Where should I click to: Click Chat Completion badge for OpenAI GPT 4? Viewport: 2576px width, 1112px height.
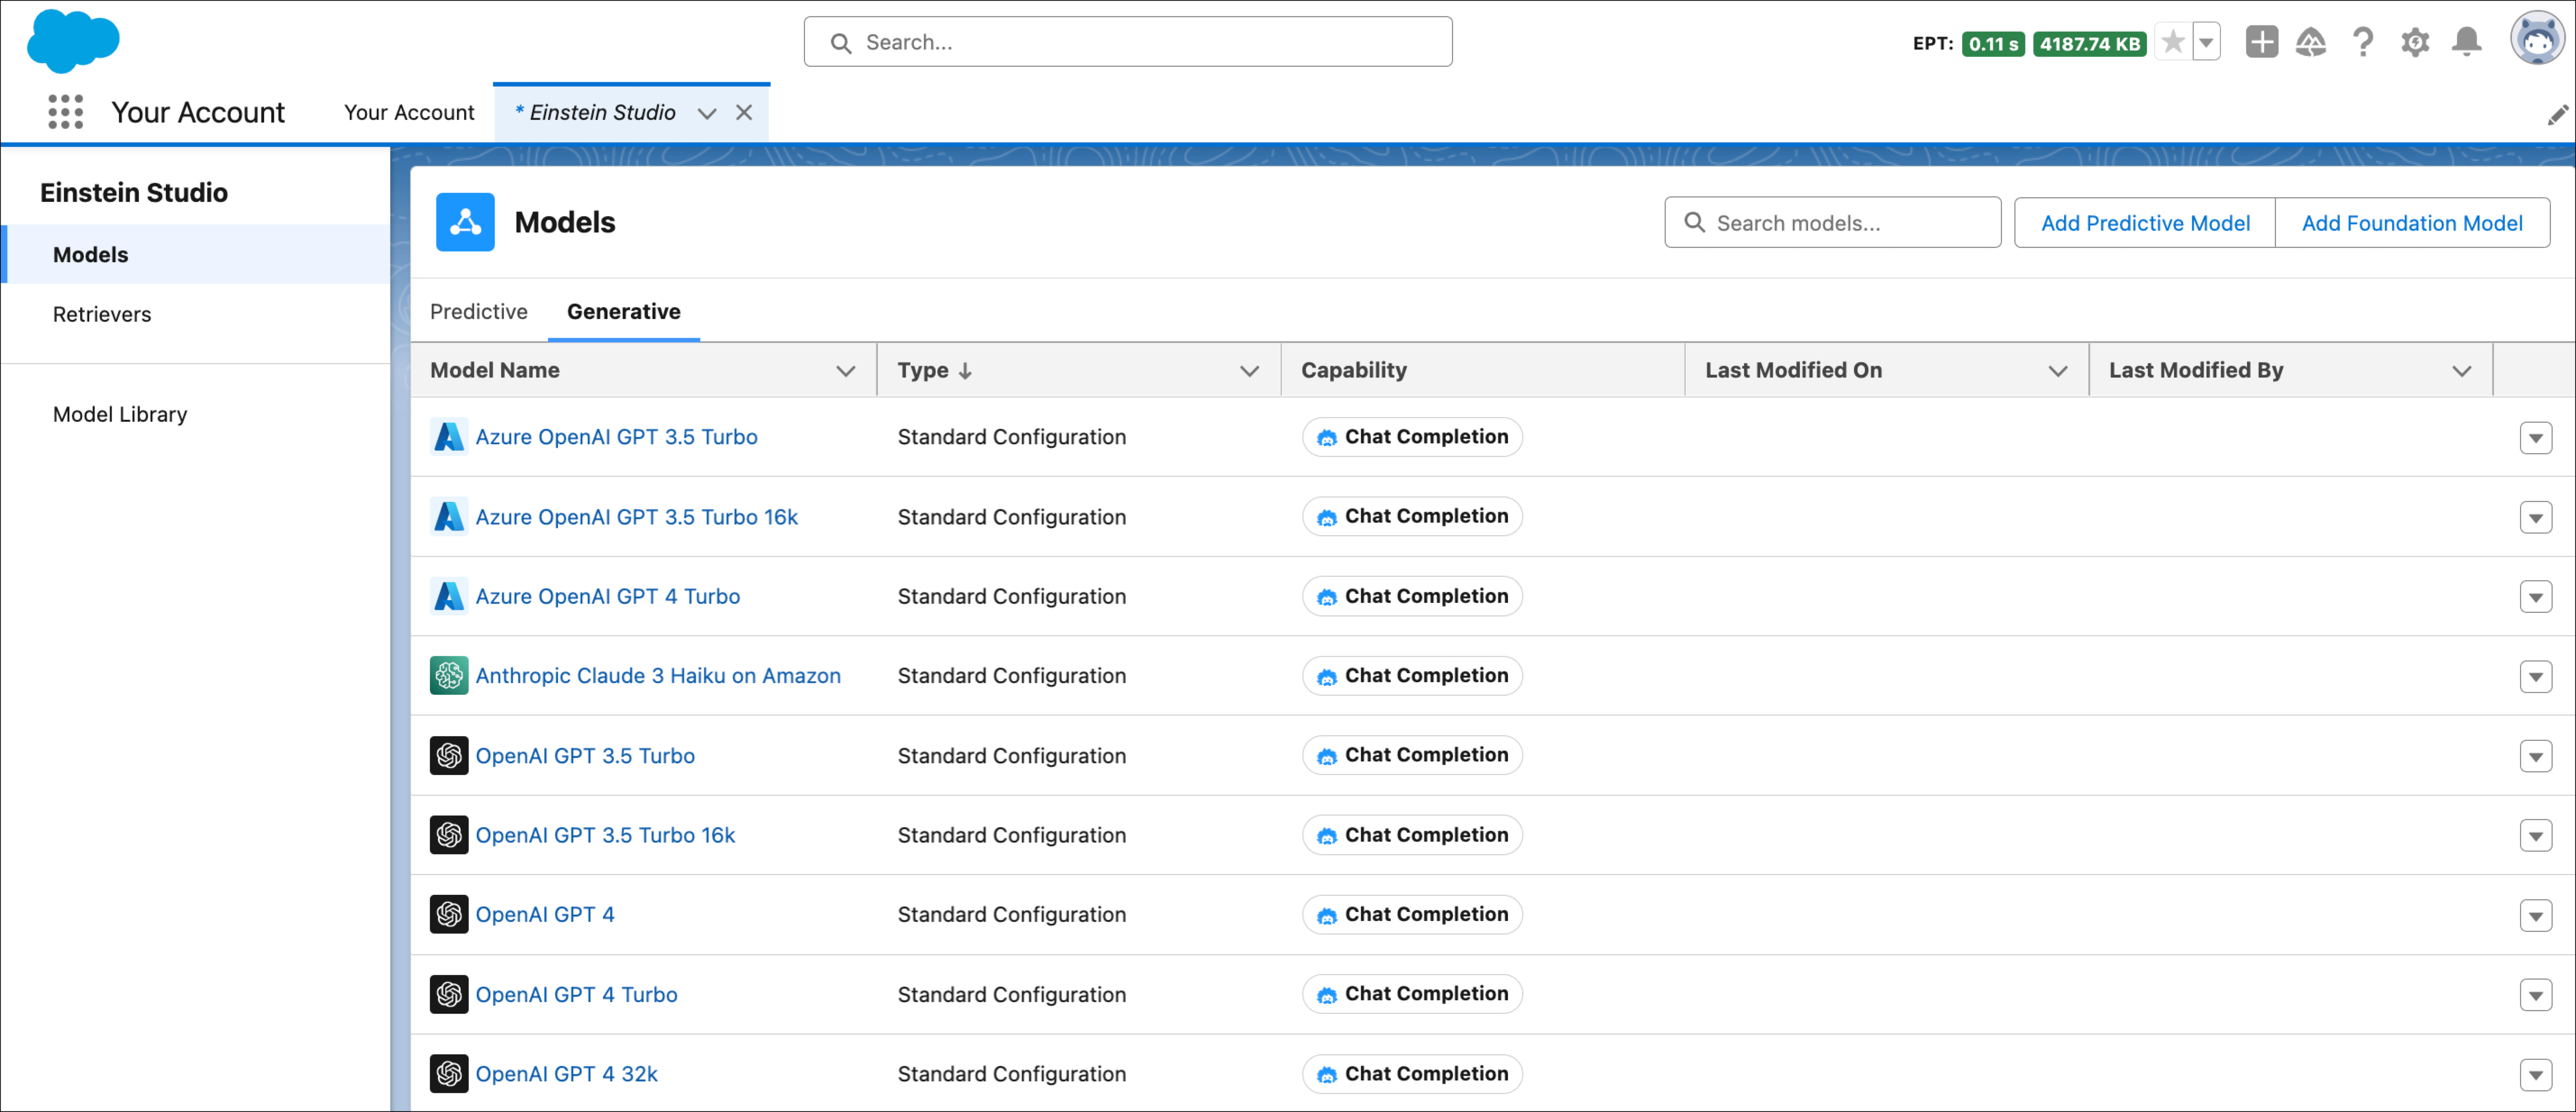[1412, 915]
